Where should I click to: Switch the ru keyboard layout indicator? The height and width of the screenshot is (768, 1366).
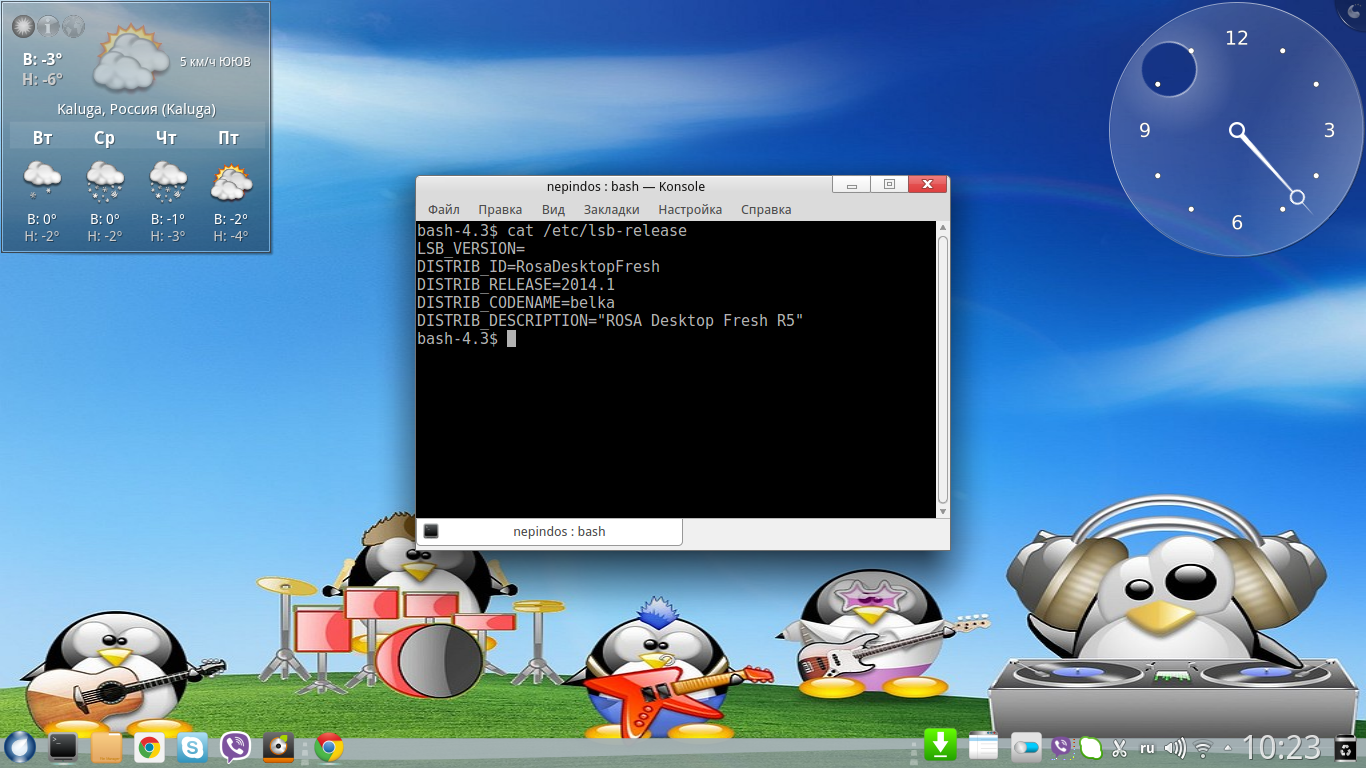(1147, 748)
